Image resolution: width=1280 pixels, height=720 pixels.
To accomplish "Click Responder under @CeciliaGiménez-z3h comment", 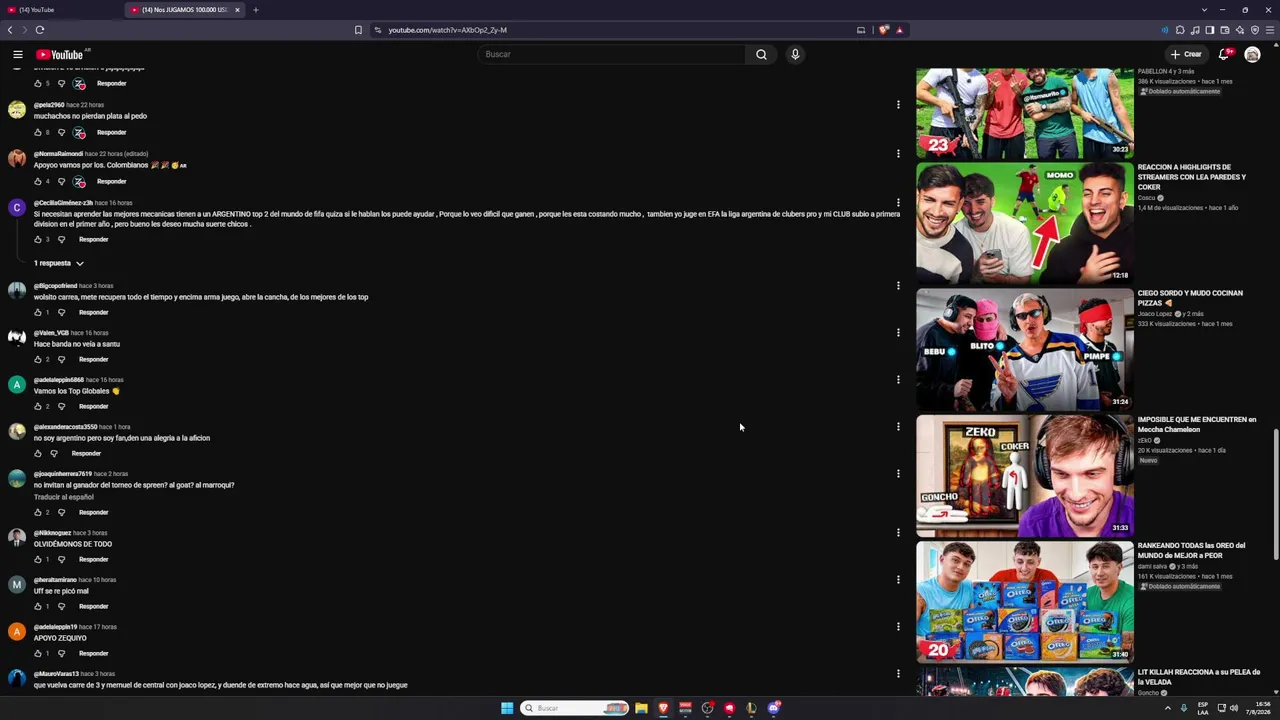I will [x=93, y=239].
